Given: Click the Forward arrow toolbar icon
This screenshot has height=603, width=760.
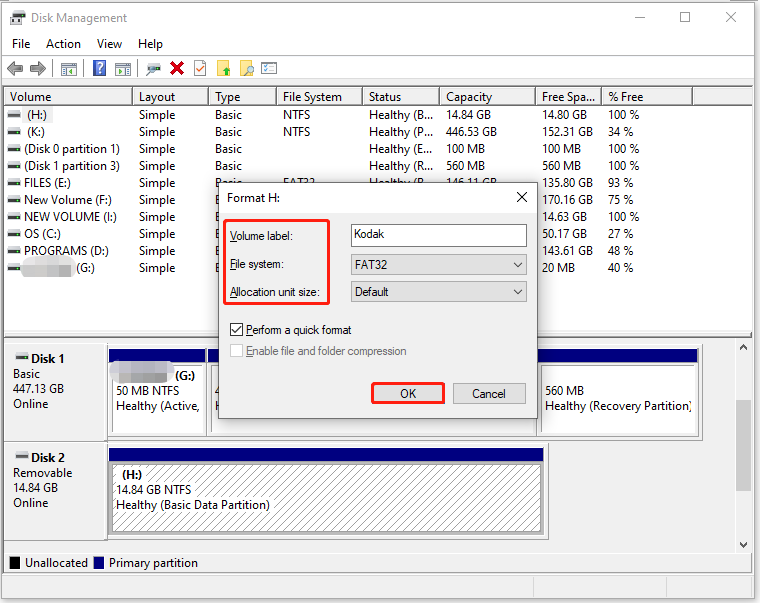Looking at the screenshot, I should tap(38, 68).
